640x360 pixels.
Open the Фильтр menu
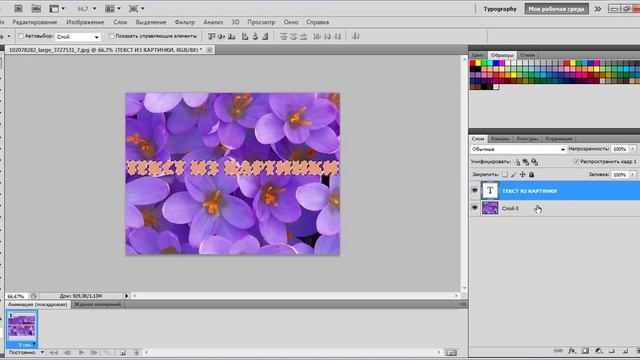(x=184, y=22)
